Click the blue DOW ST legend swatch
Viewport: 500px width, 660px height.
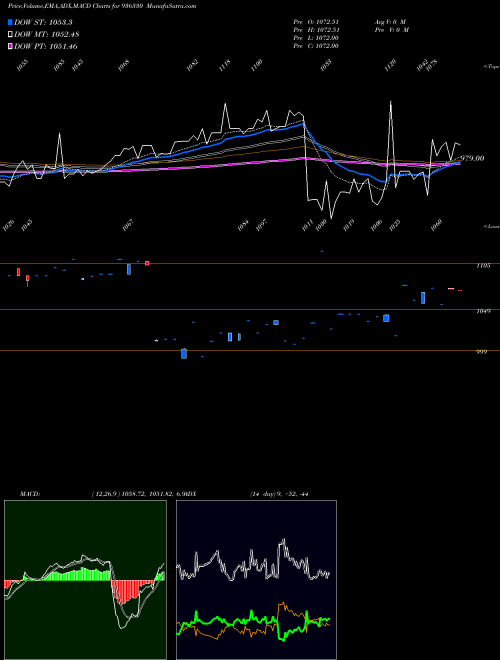pyautogui.click(x=10, y=22)
